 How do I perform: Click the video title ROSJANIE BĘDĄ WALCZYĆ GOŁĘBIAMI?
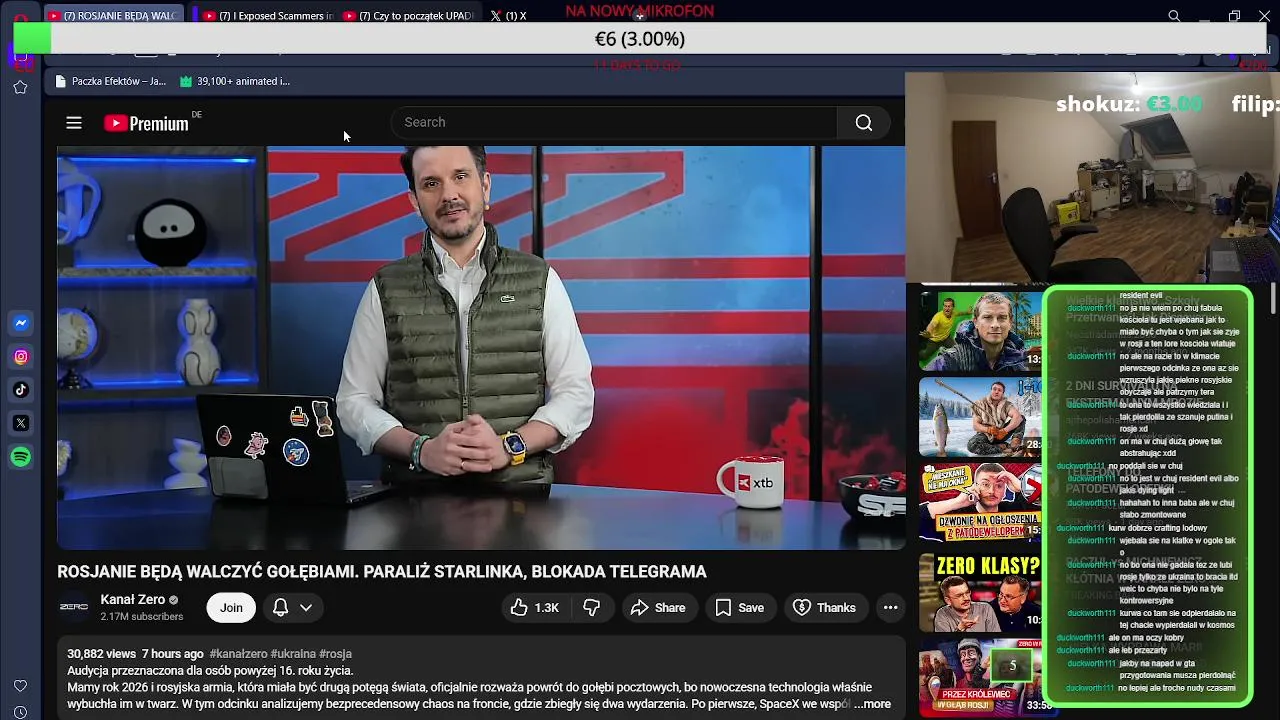point(382,572)
